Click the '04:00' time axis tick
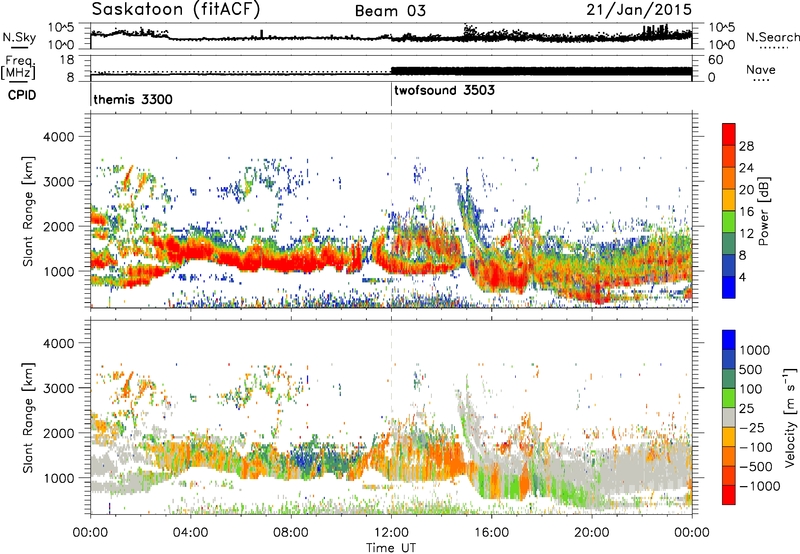800x554 pixels. pyautogui.click(x=190, y=533)
